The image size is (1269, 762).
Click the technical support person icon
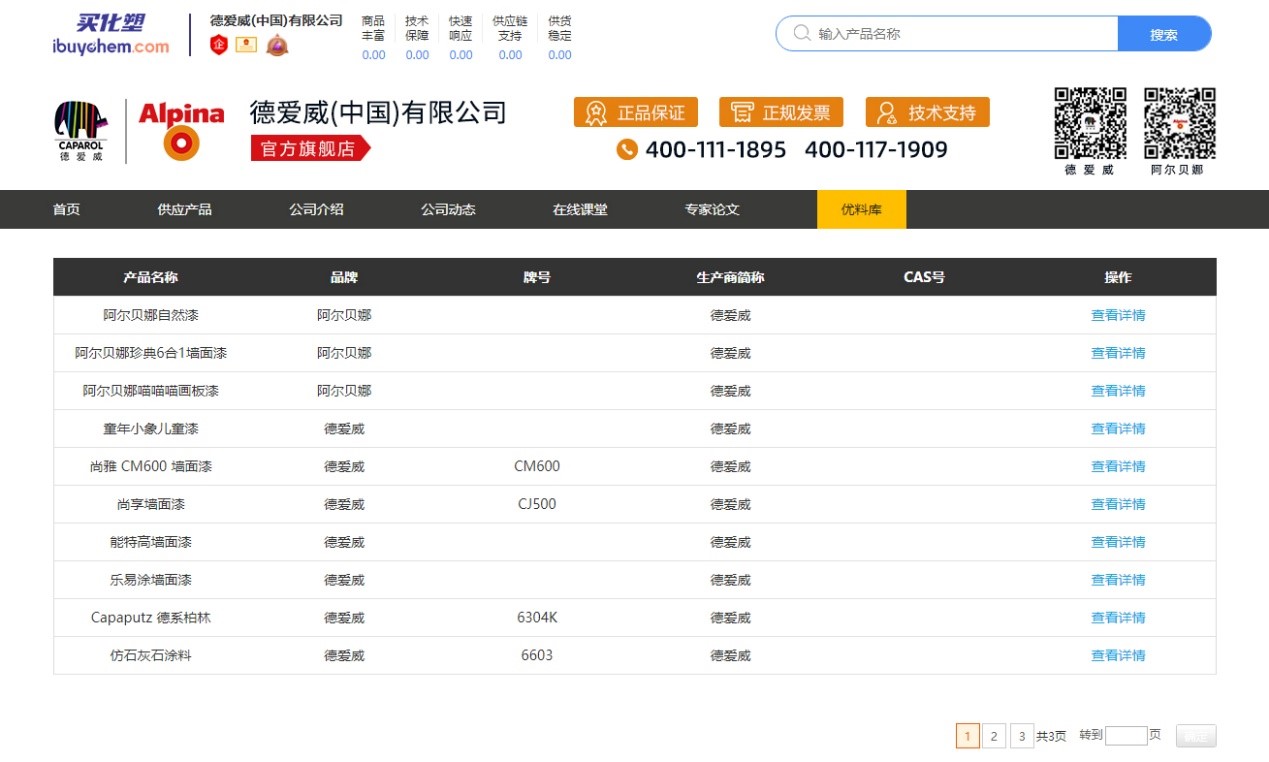[886, 113]
